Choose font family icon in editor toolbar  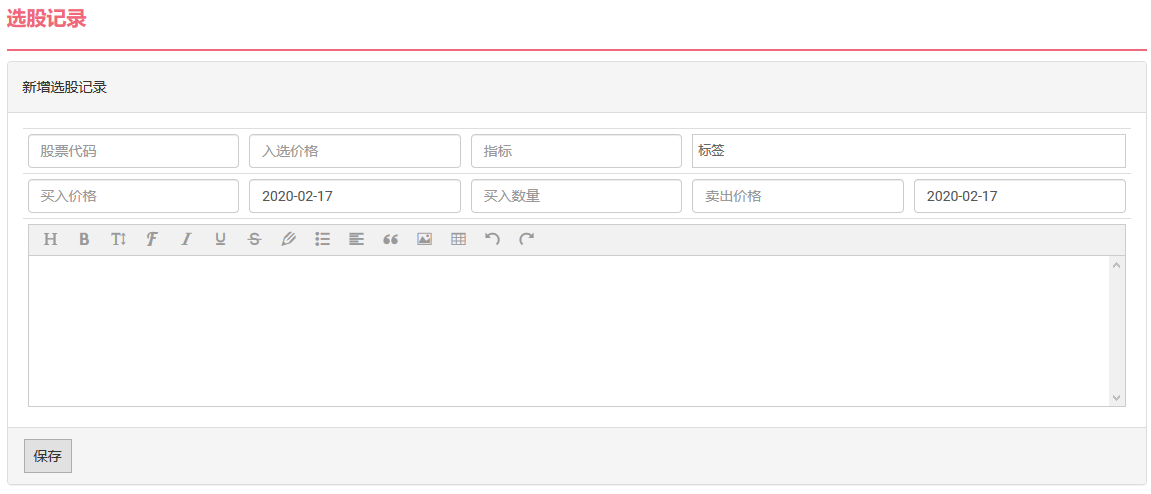pos(152,239)
